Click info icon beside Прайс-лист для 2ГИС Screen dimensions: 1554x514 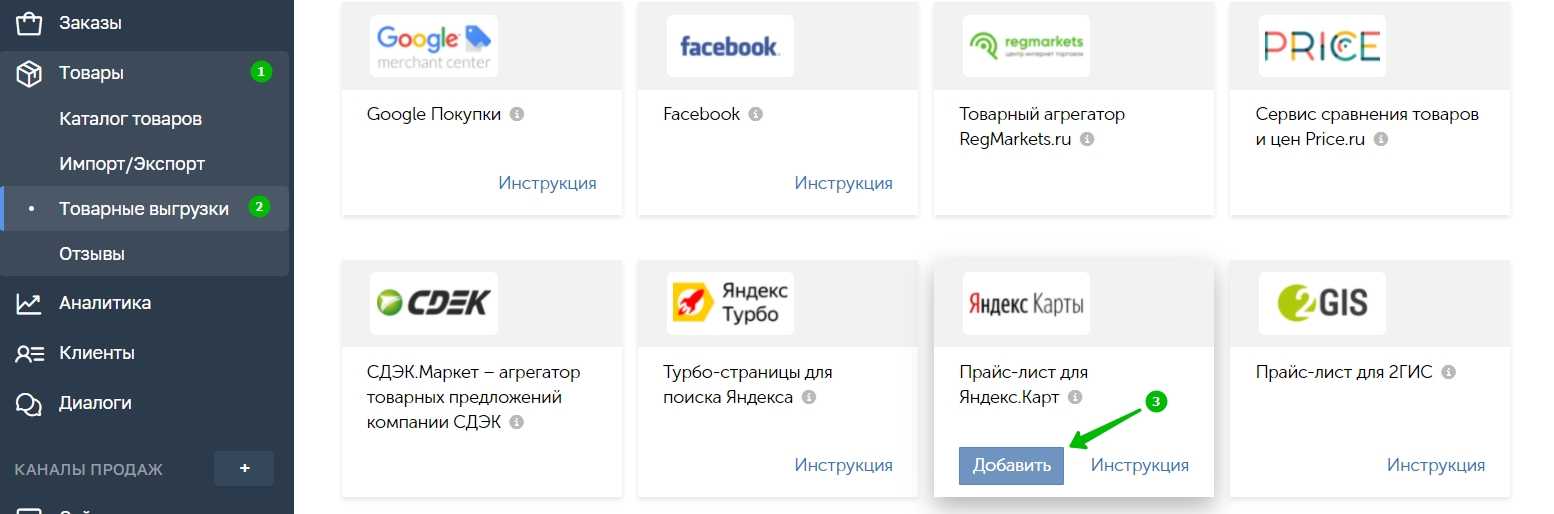click(x=1448, y=372)
